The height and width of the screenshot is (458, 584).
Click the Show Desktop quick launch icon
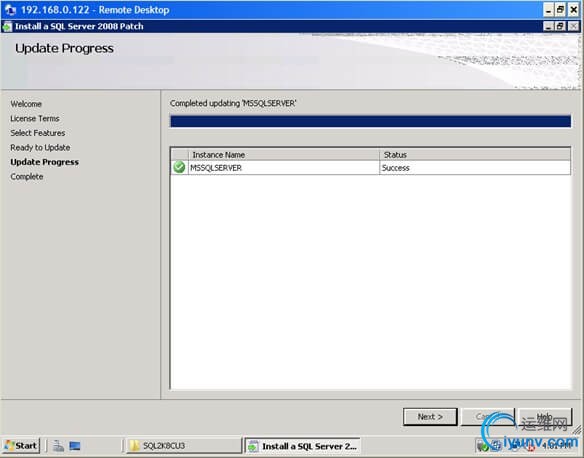pos(75,445)
